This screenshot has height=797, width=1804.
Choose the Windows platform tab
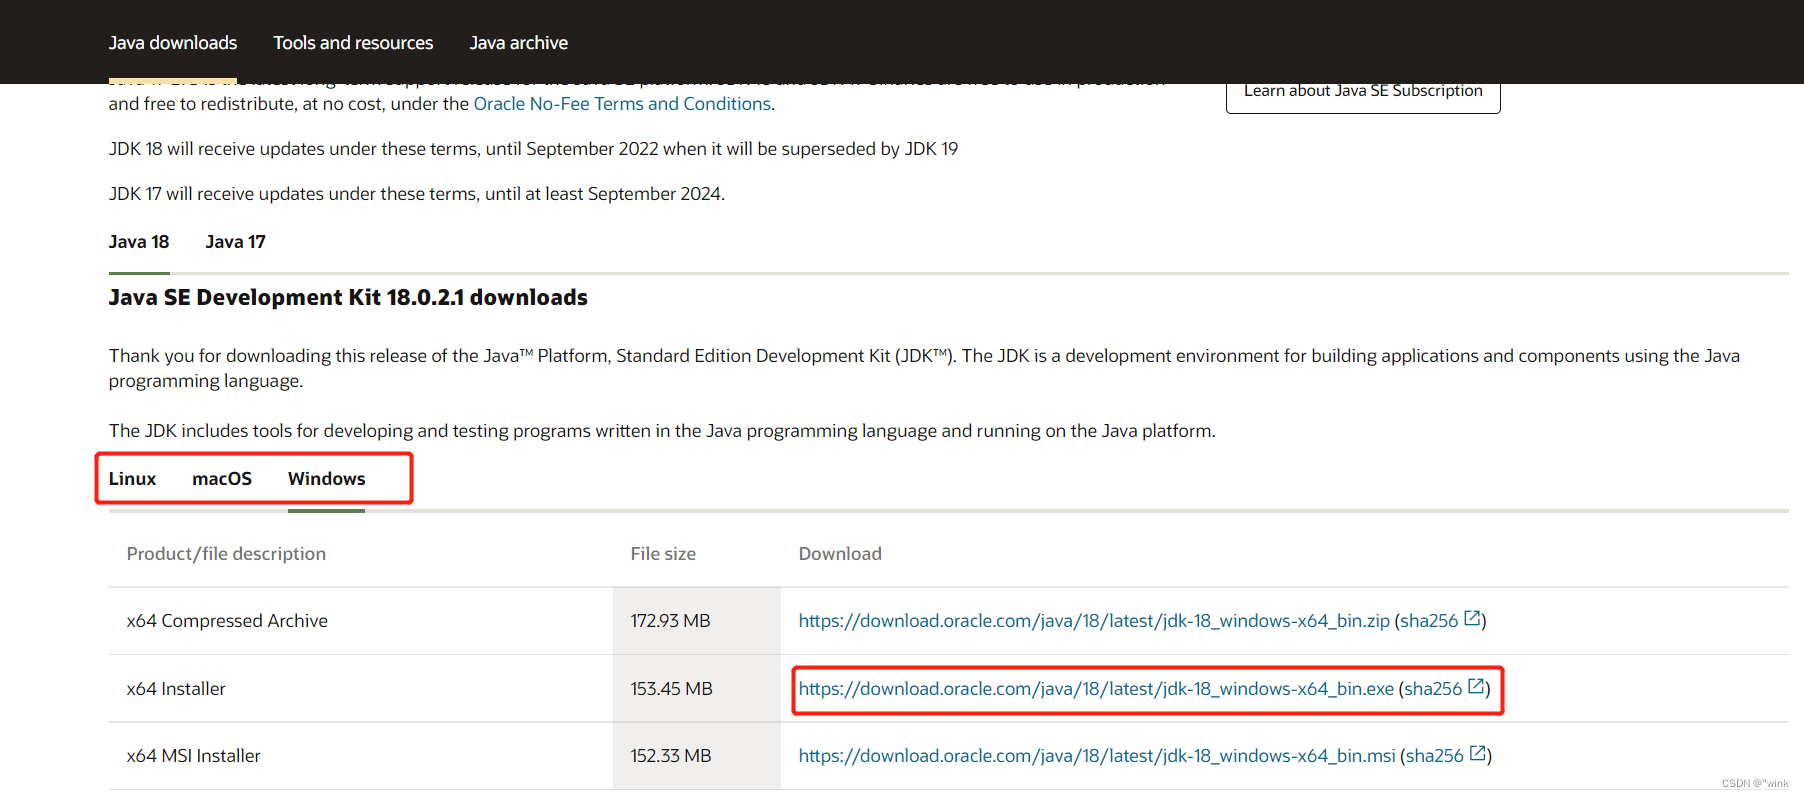(326, 479)
